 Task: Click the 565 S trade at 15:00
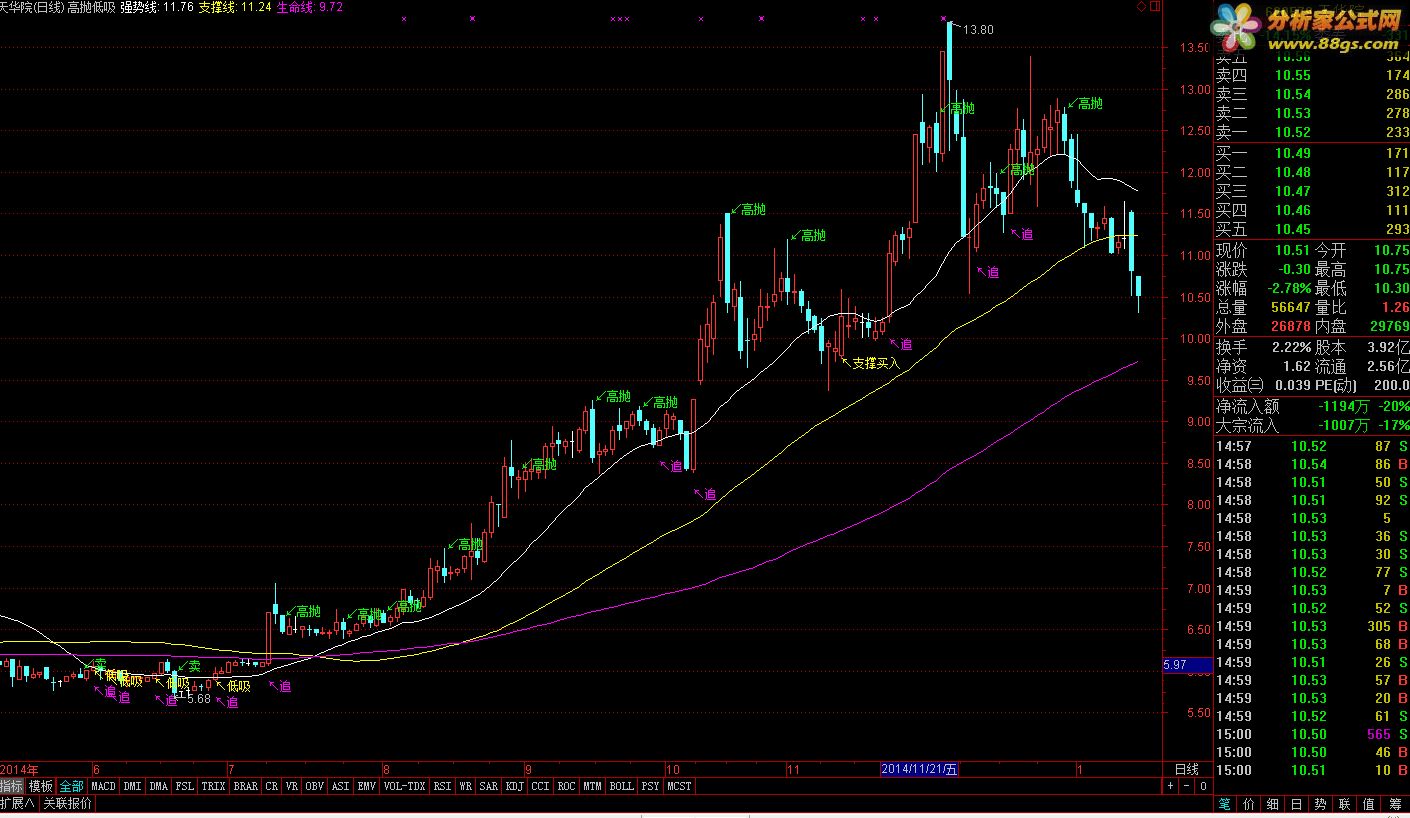pyautogui.click(x=1311, y=734)
